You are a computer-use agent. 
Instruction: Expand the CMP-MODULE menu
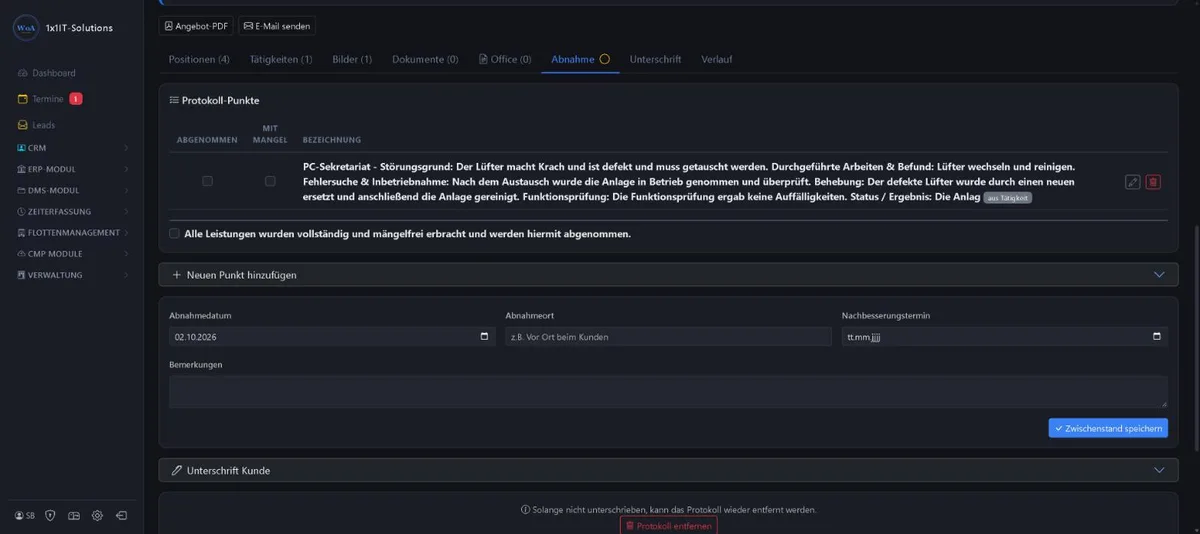72,253
